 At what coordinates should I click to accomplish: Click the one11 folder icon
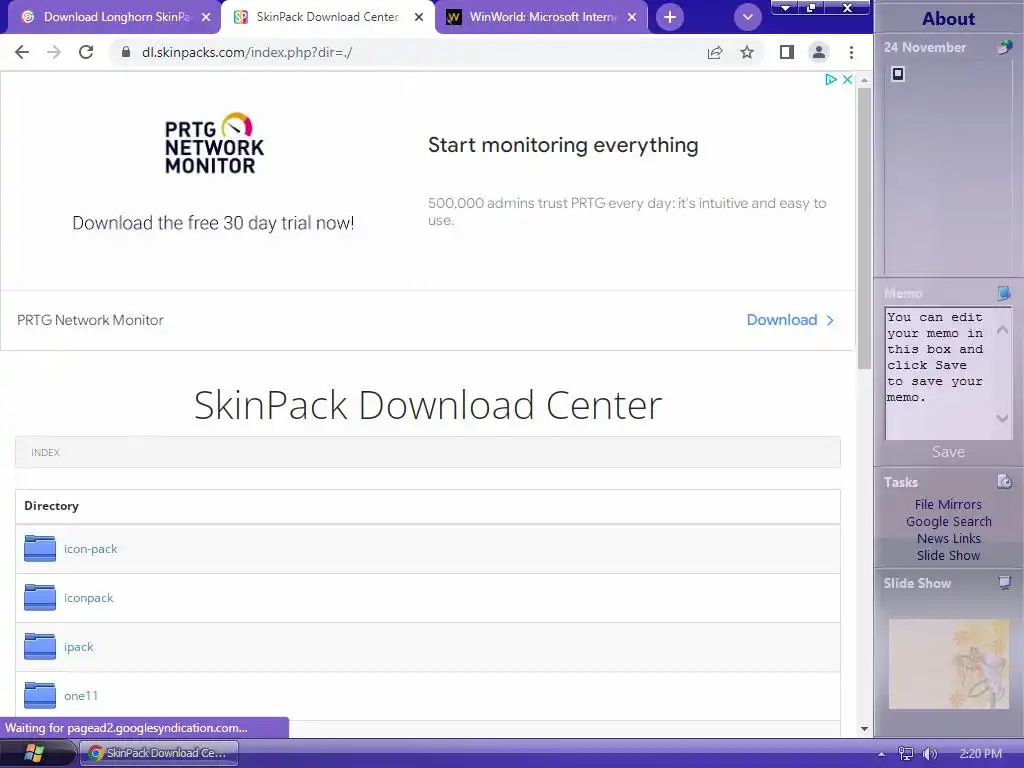(x=40, y=696)
